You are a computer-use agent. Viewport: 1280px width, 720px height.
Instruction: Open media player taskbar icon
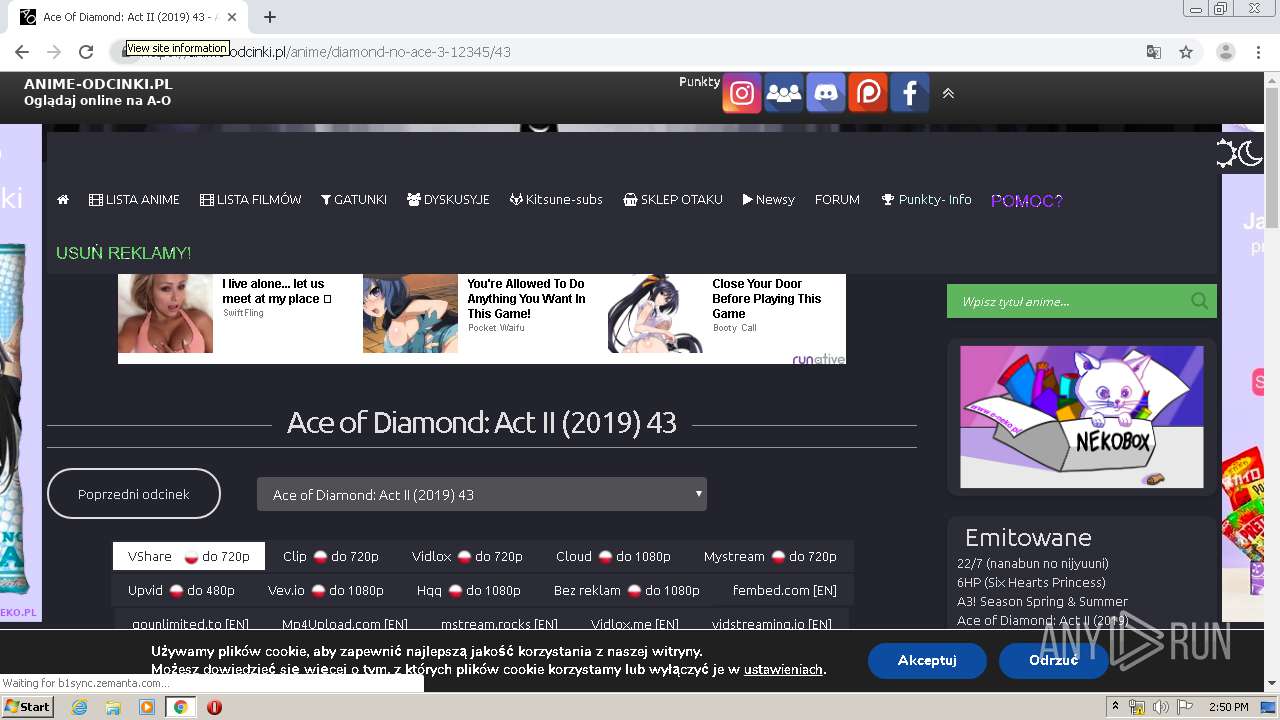pos(147,707)
